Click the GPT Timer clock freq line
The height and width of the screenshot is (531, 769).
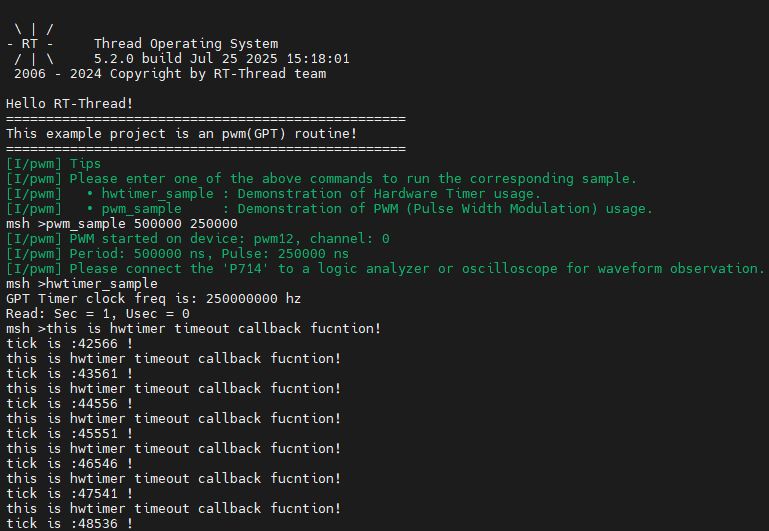tap(154, 298)
